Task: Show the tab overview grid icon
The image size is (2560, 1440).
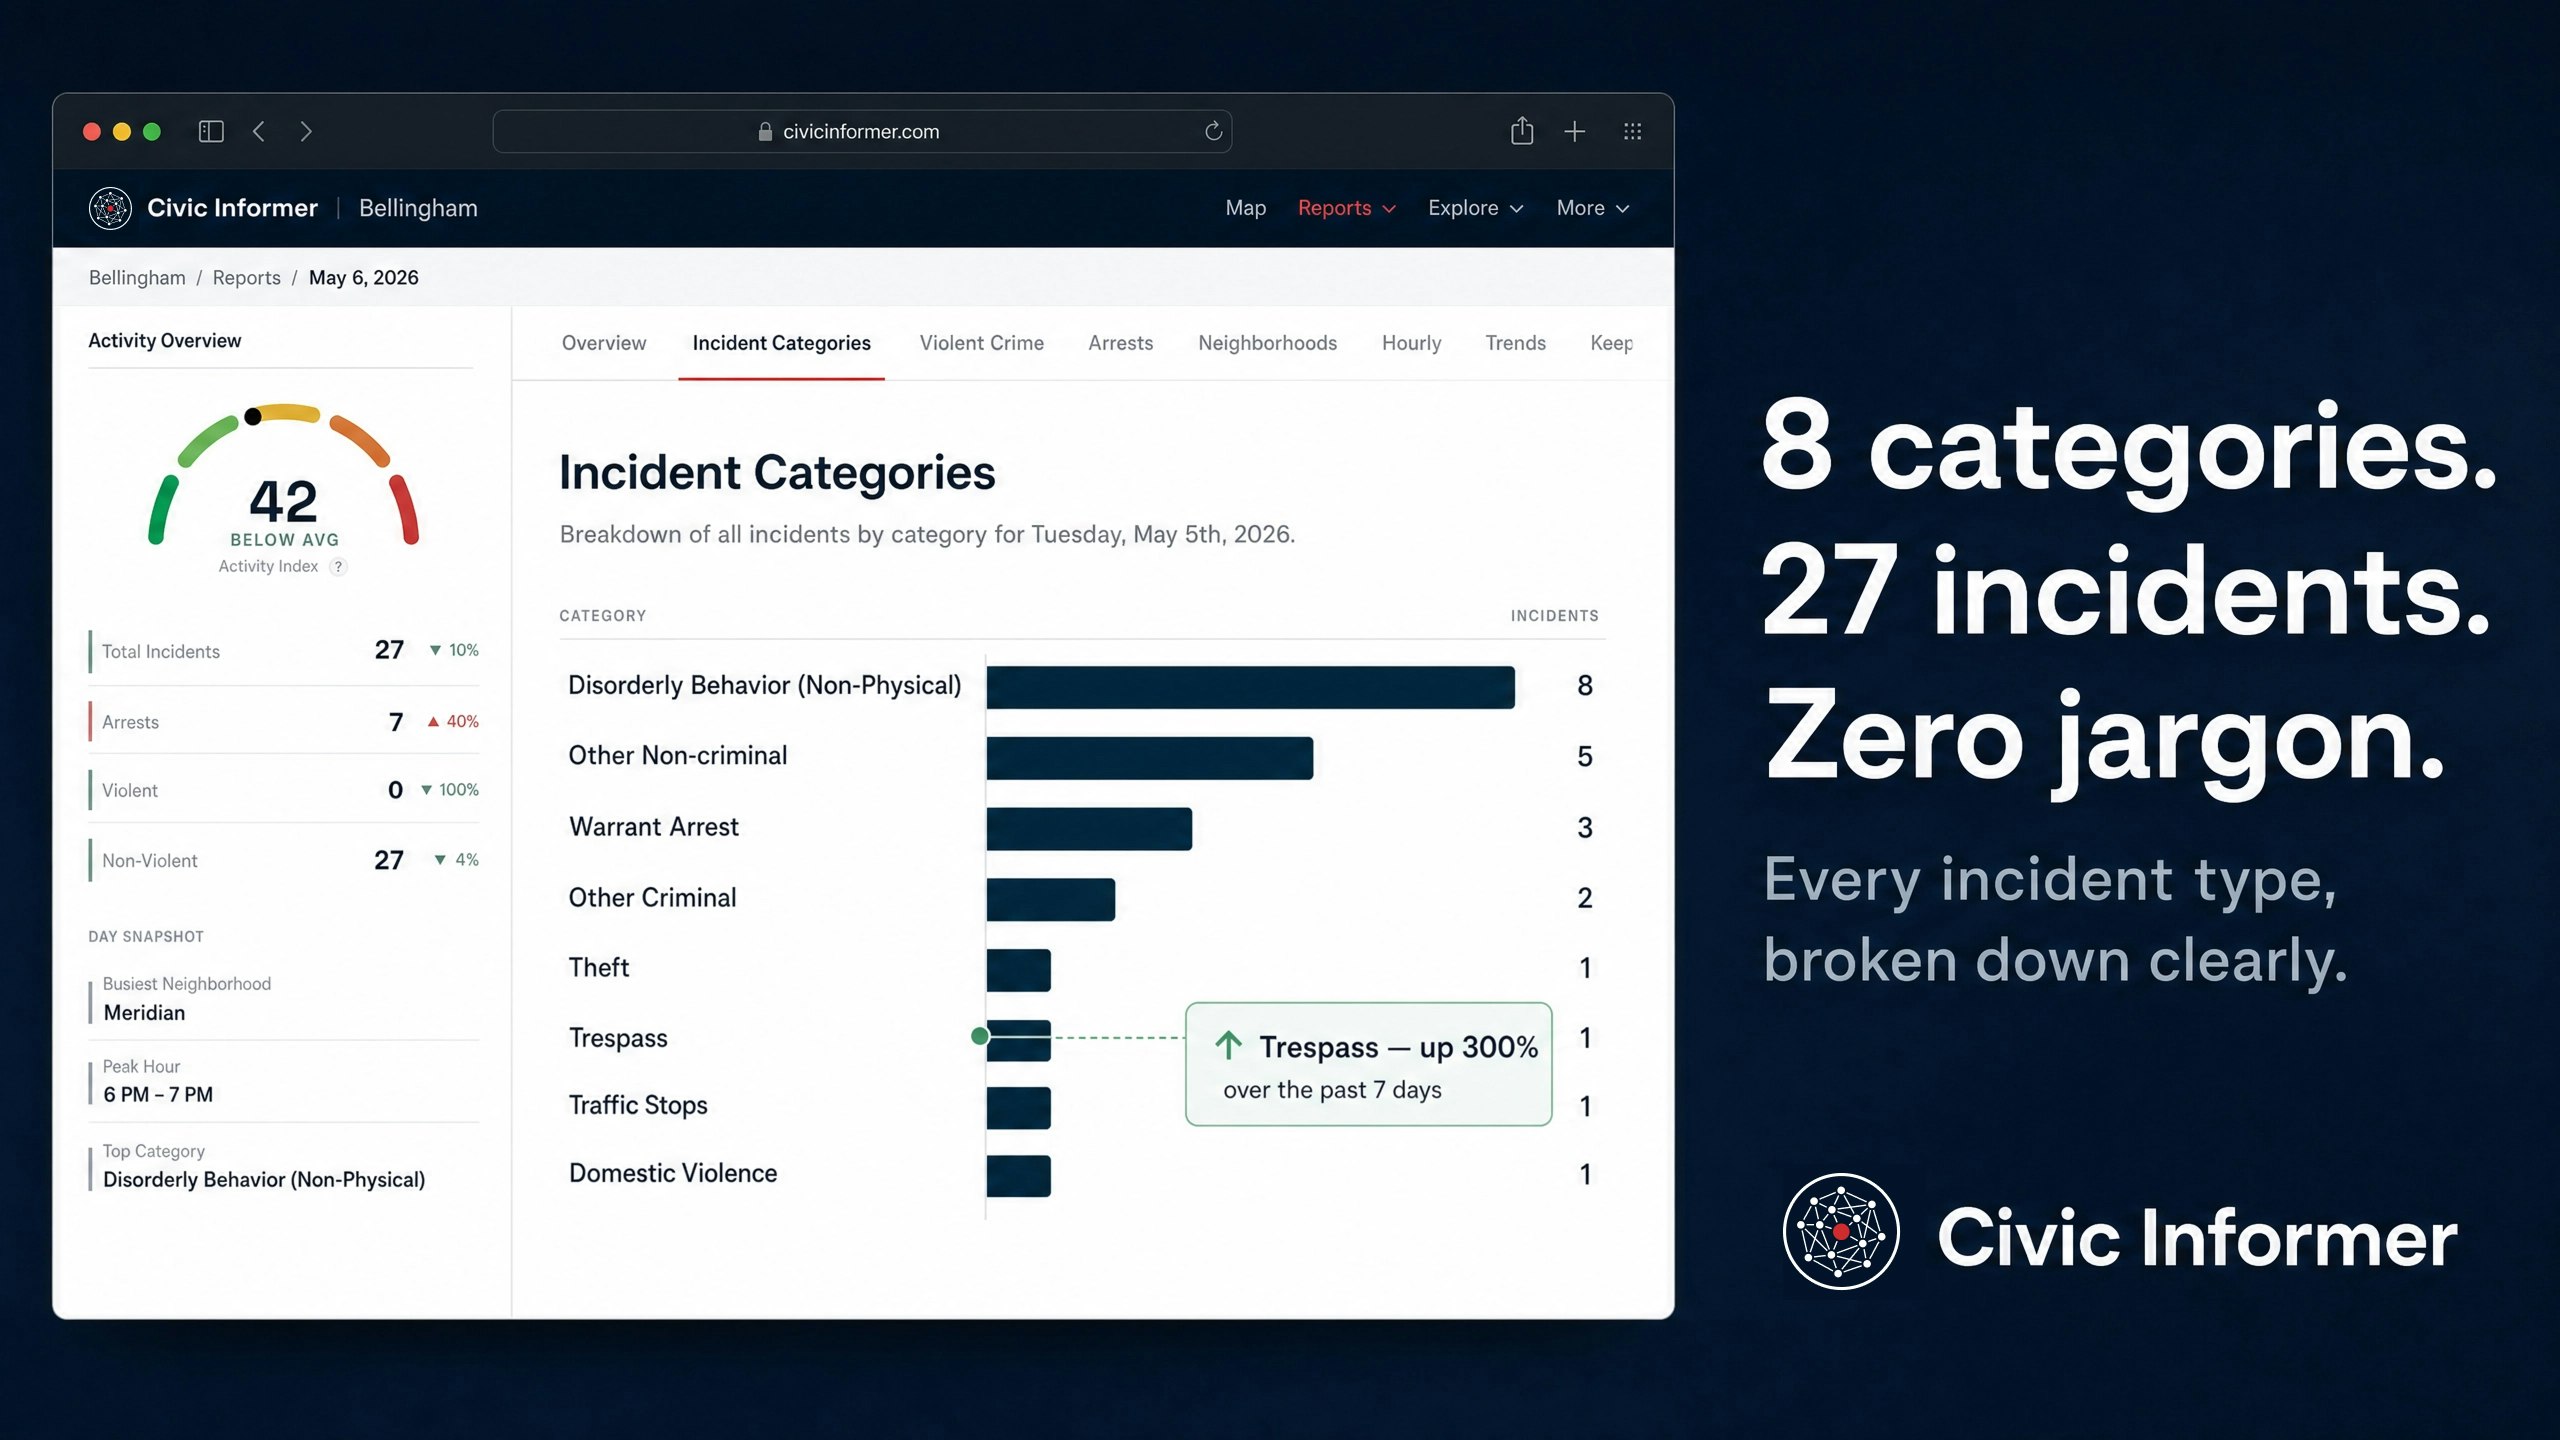Action: (x=1633, y=131)
